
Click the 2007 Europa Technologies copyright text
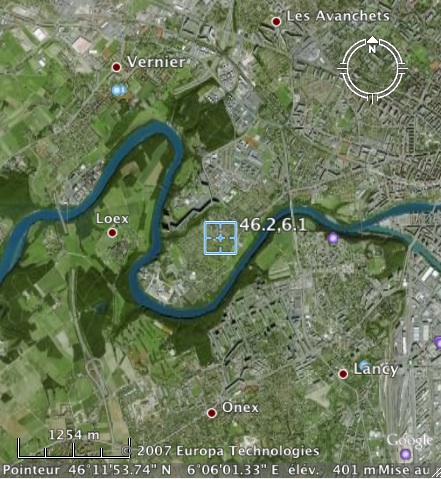tap(220, 451)
